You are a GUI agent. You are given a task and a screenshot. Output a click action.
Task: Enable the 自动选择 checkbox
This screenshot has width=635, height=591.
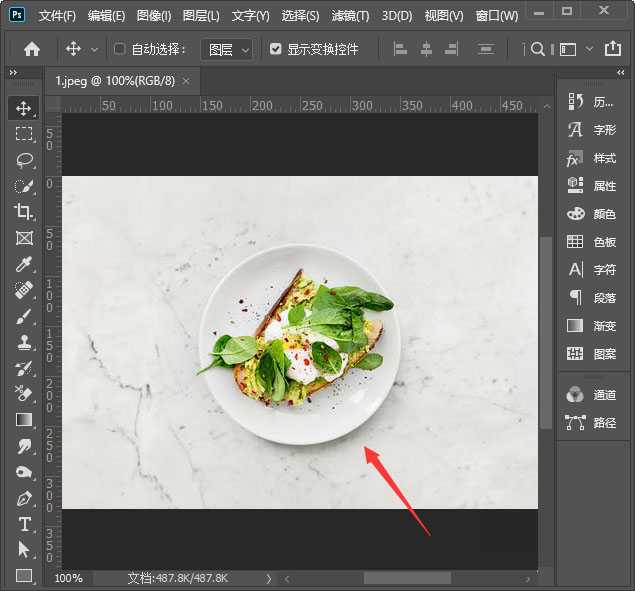pos(120,49)
